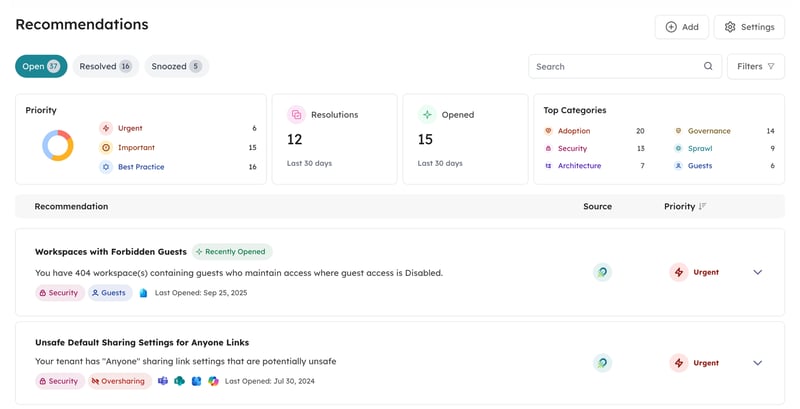
Task: Click the pink Resolutions card icon
Action: point(296,115)
